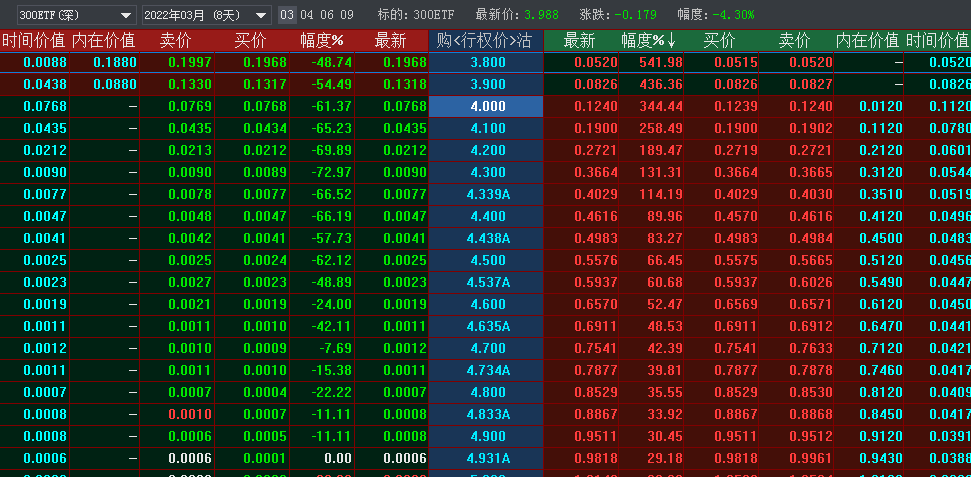Image resolution: width=971 pixels, height=477 pixels.
Task: Click strike price 4.931A
Action: click(x=487, y=458)
